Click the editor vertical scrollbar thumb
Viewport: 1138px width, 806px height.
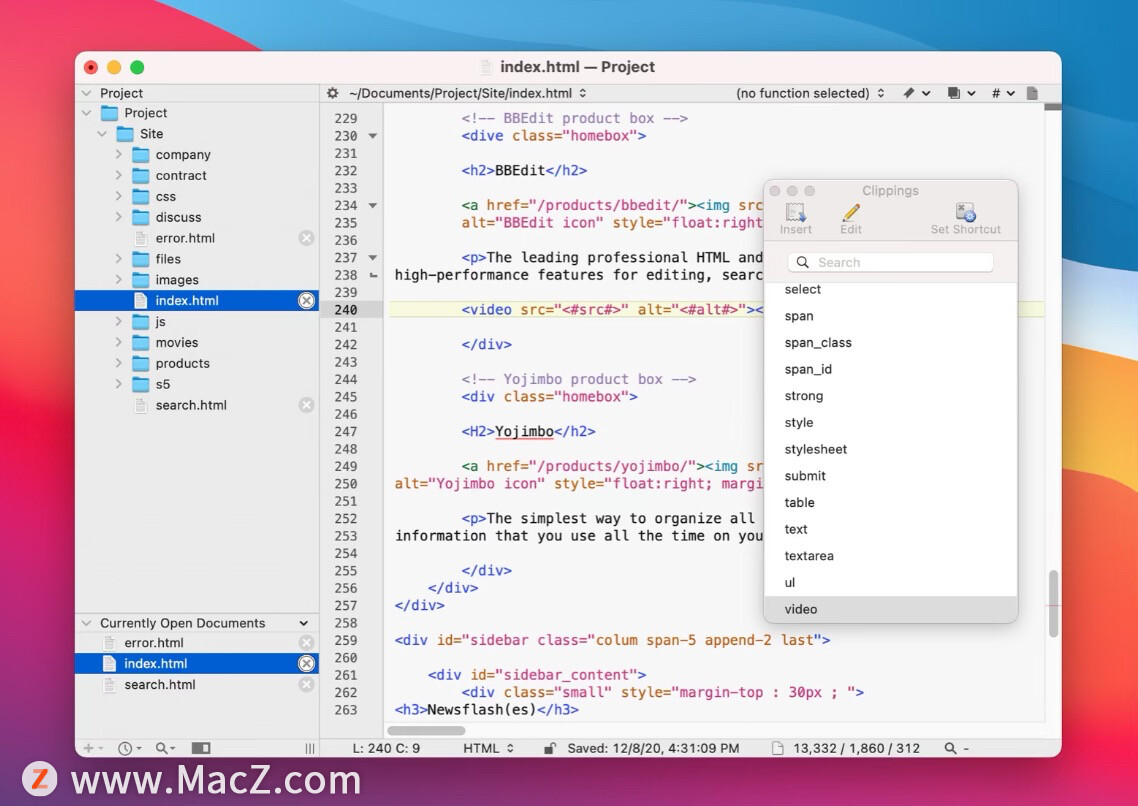coord(1053,604)
